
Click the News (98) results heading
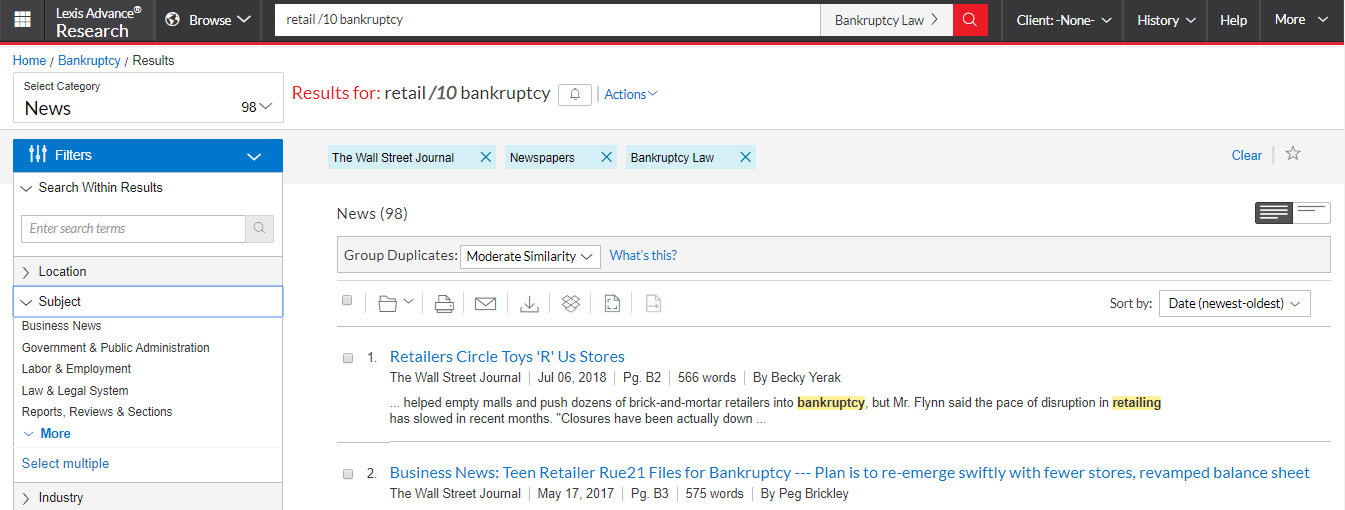point(372,214)
